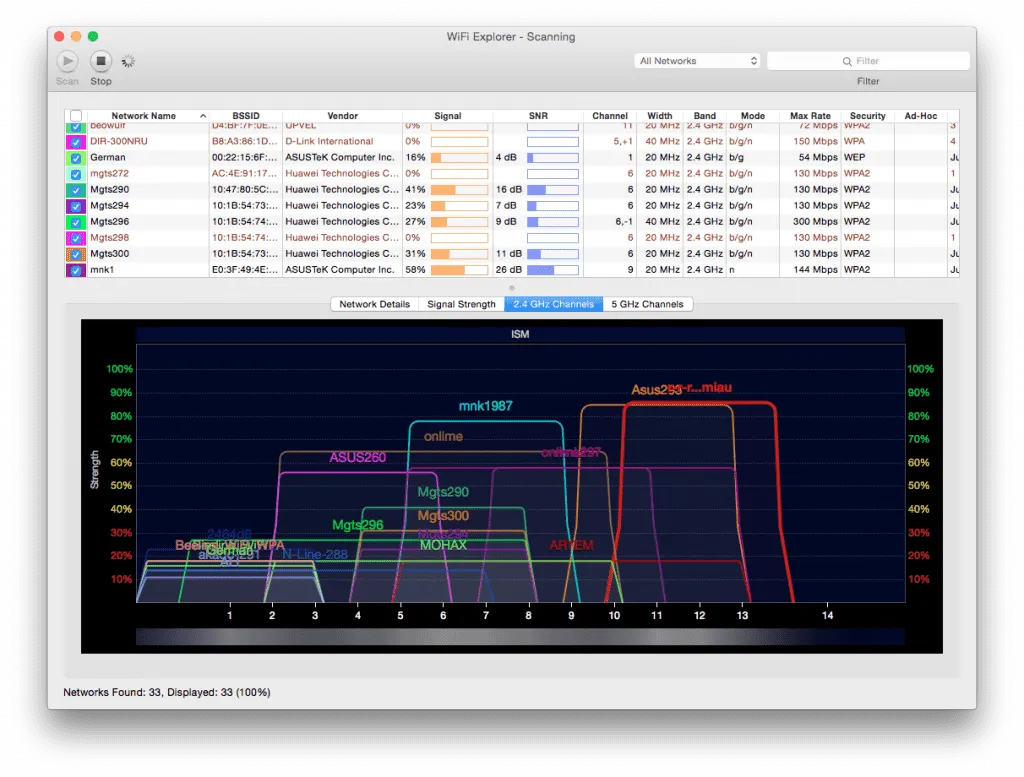Click channel 6 on graph axis
The image size is (1024, 777).
tap(443, 616)
